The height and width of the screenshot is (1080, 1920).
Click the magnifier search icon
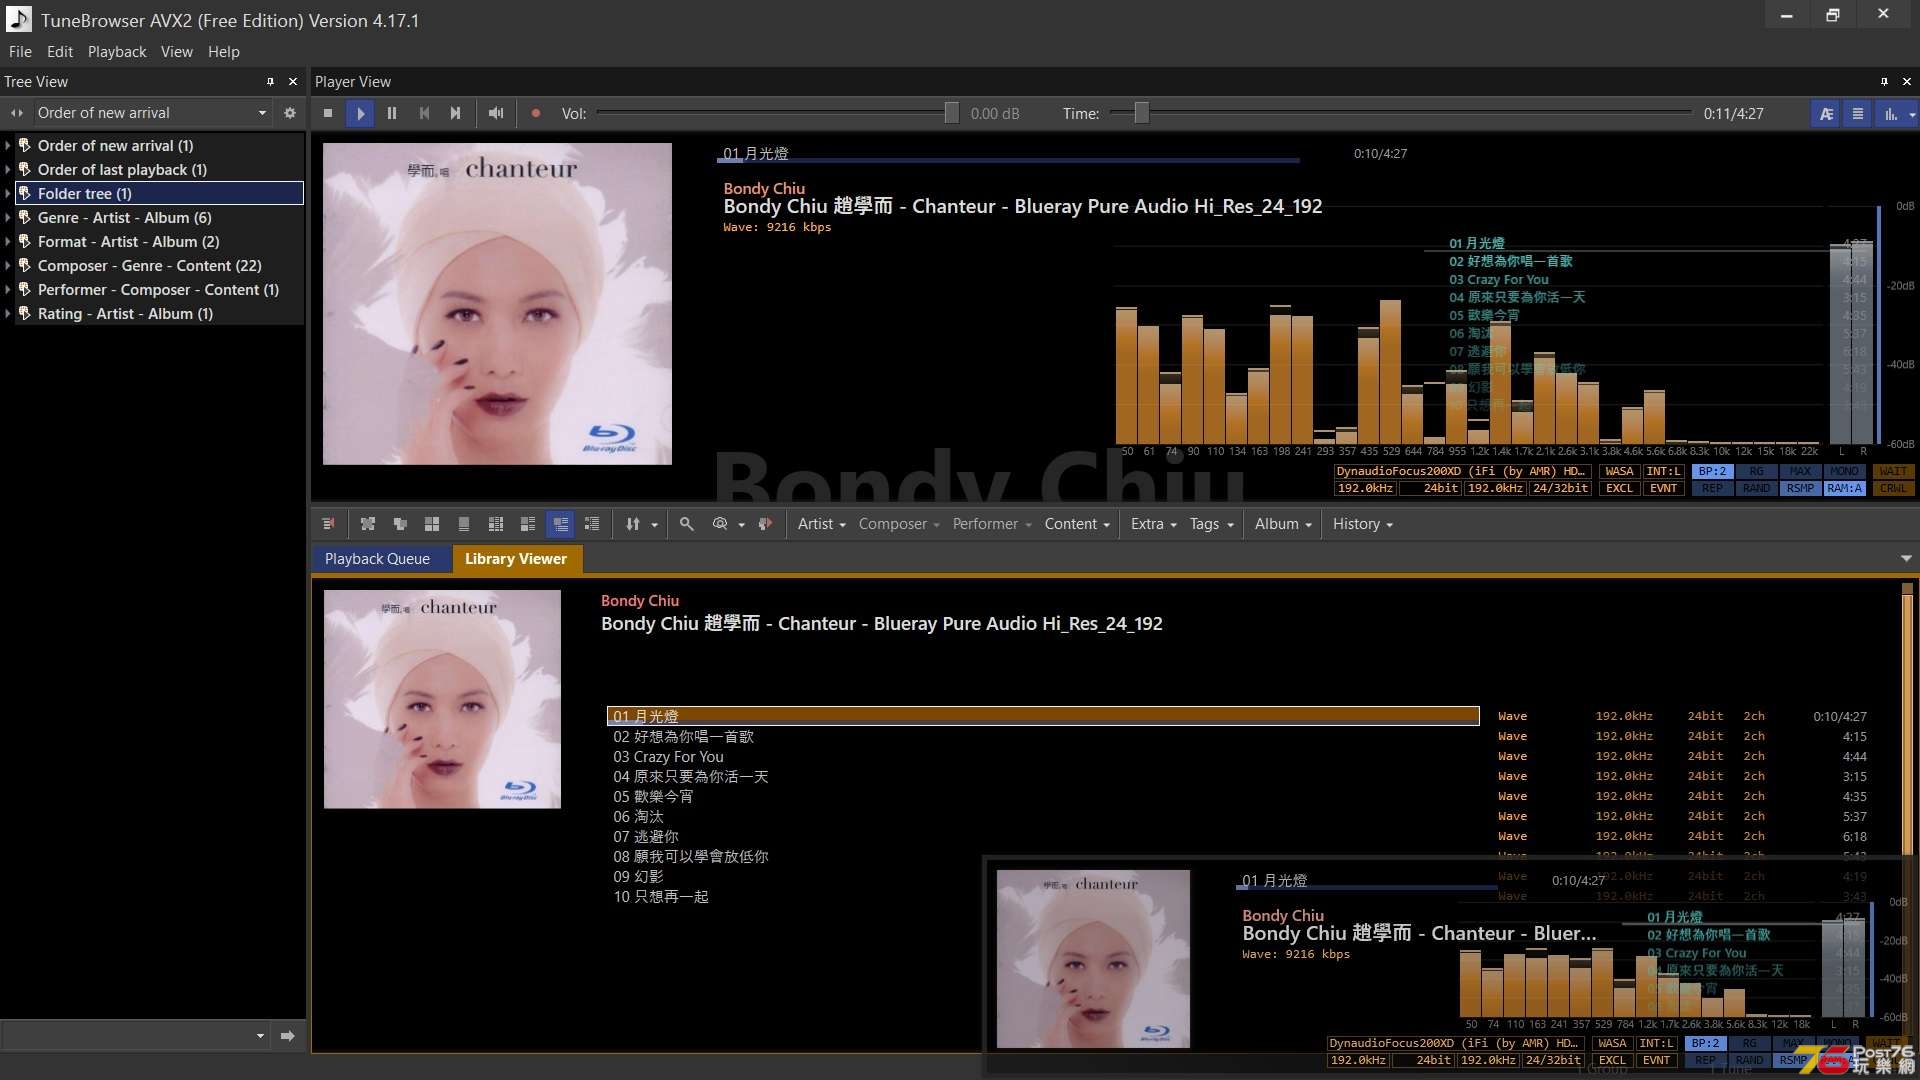pos(687,524)
